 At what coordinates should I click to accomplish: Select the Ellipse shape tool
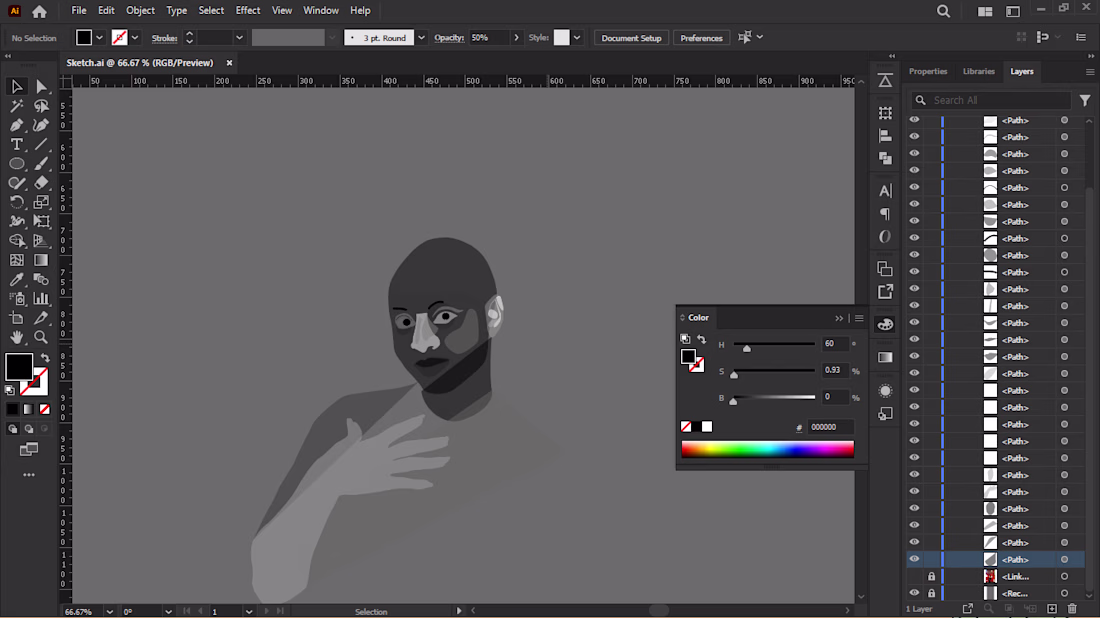click(16, 163)
